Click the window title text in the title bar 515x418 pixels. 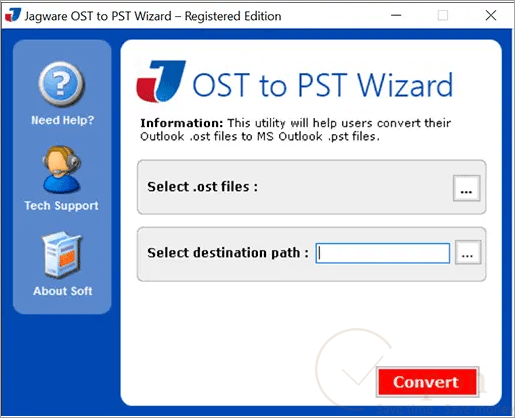click(153, 16)
